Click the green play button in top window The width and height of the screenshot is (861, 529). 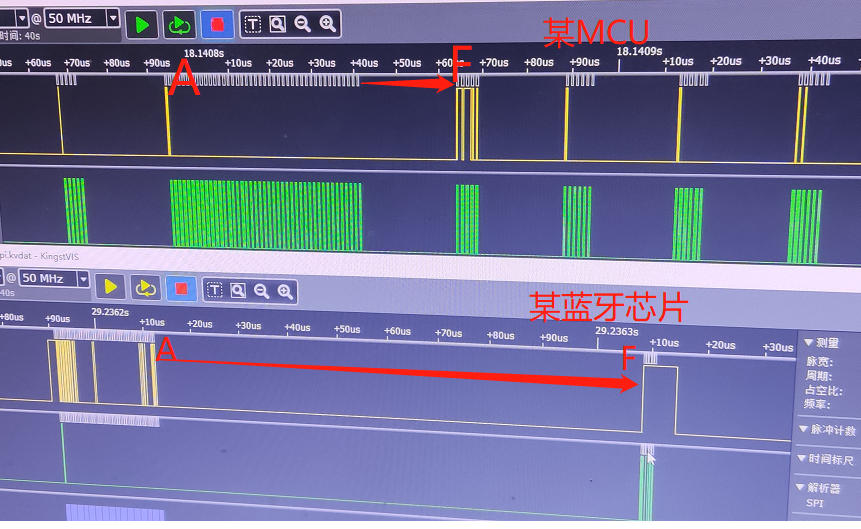[143, 24]
